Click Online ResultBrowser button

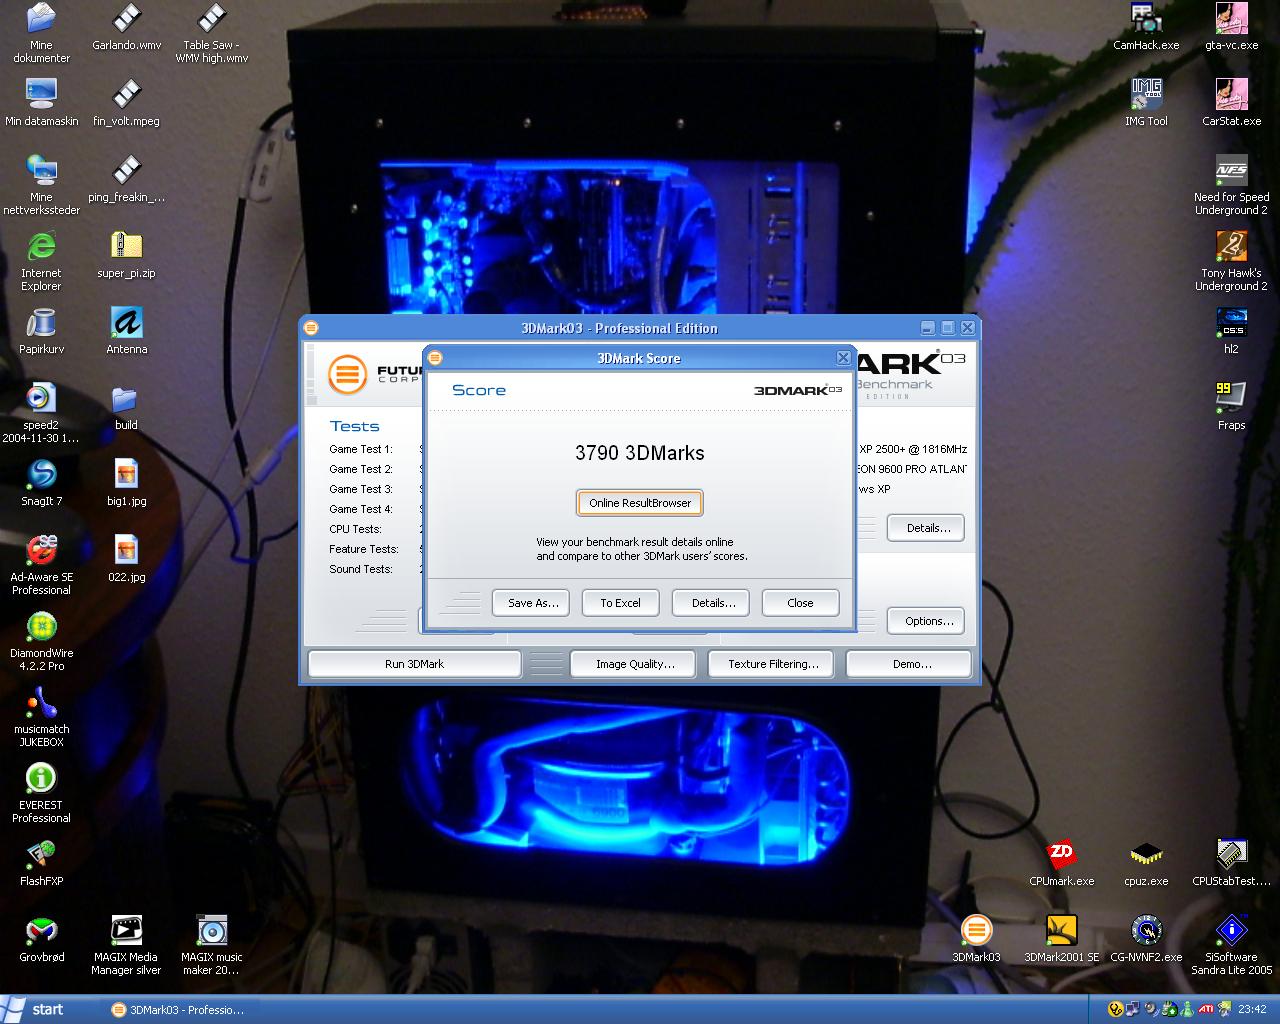640,503
